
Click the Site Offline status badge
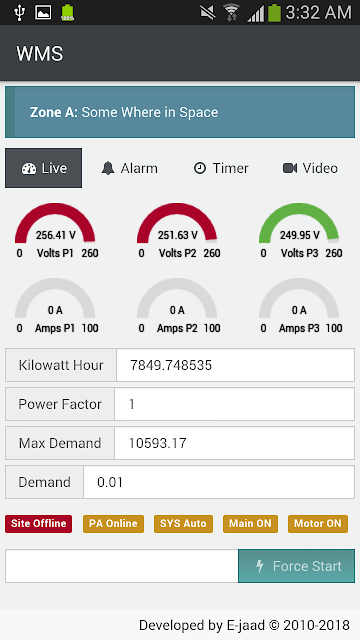click(38, 524)
